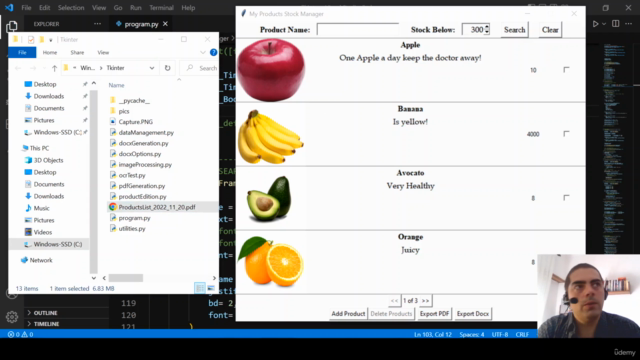Click Add Product button
Screen dimensions: 640x360
(x=348, y=313)
